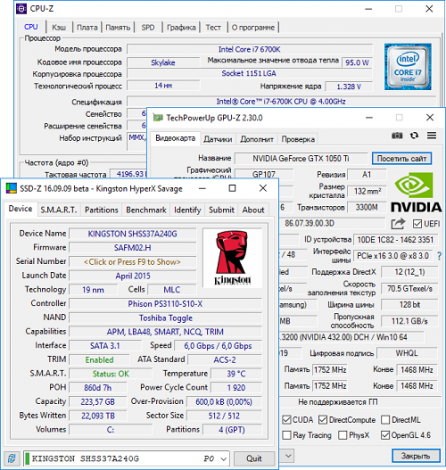The width and height of the screenshot is (446, 470).
Task: Click Phison PS3110-S10-X controller value
Action: tap(165, 304)
